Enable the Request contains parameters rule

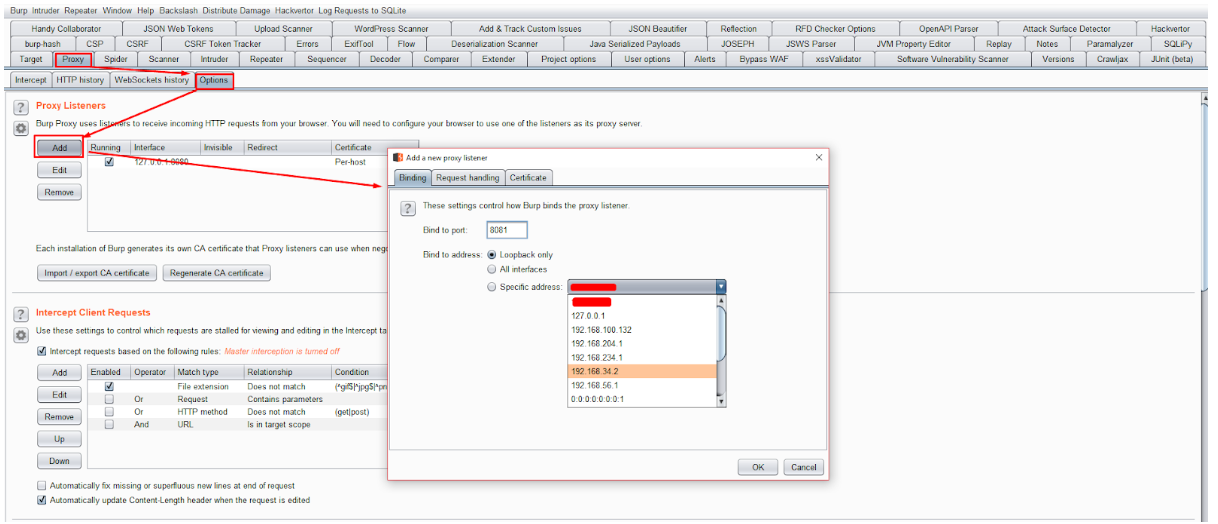click(109, 399)
